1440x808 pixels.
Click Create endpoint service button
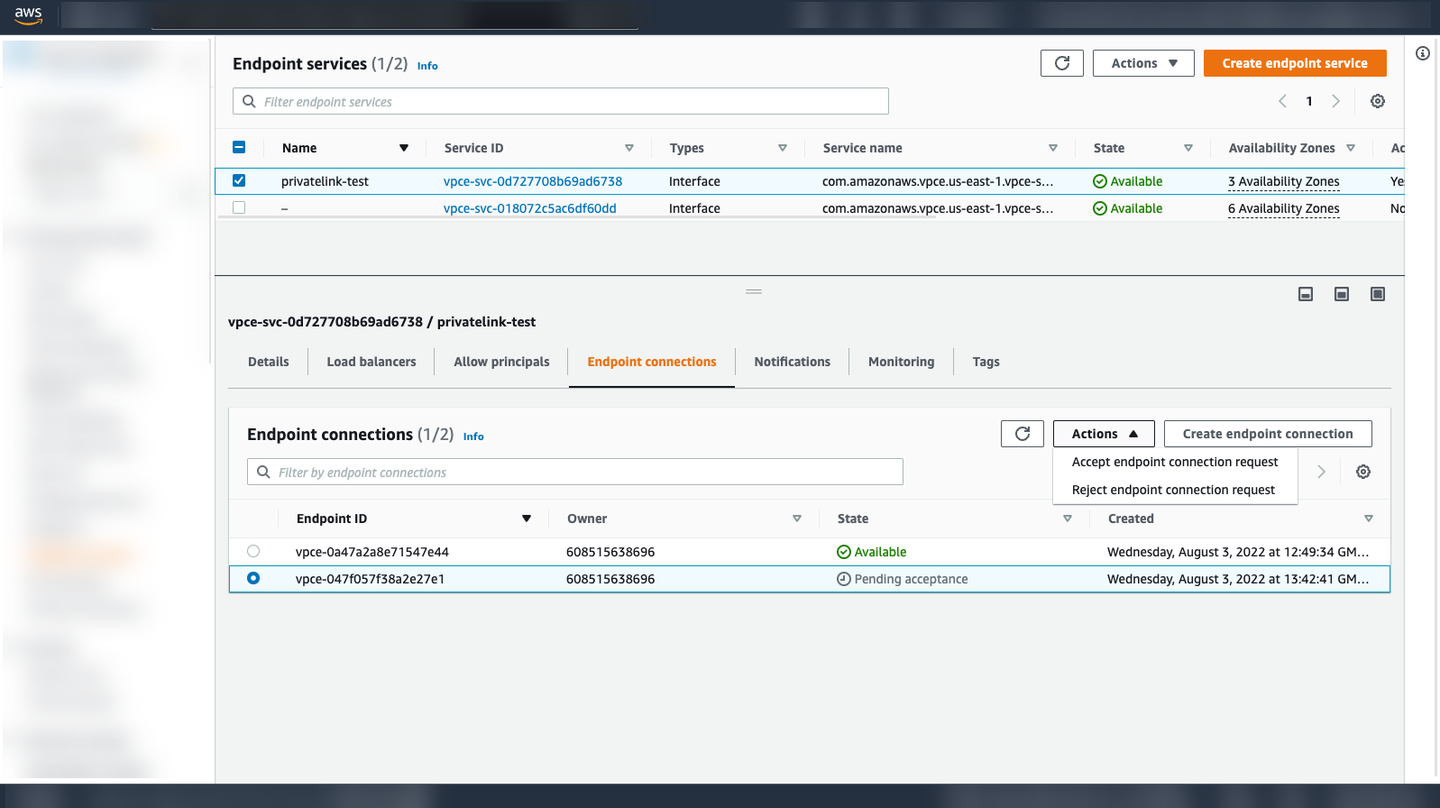1295,63
